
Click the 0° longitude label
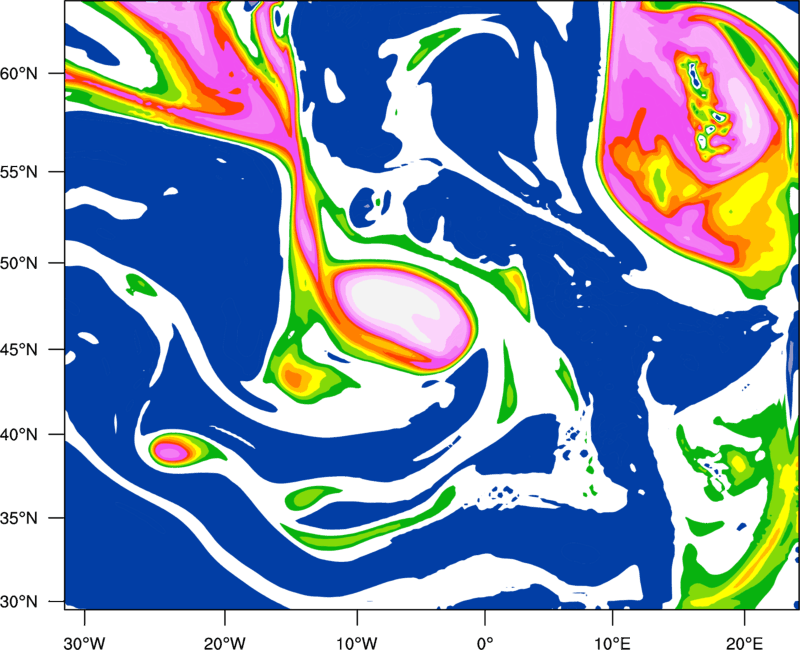pyautogui.click(x=485, y=643)
